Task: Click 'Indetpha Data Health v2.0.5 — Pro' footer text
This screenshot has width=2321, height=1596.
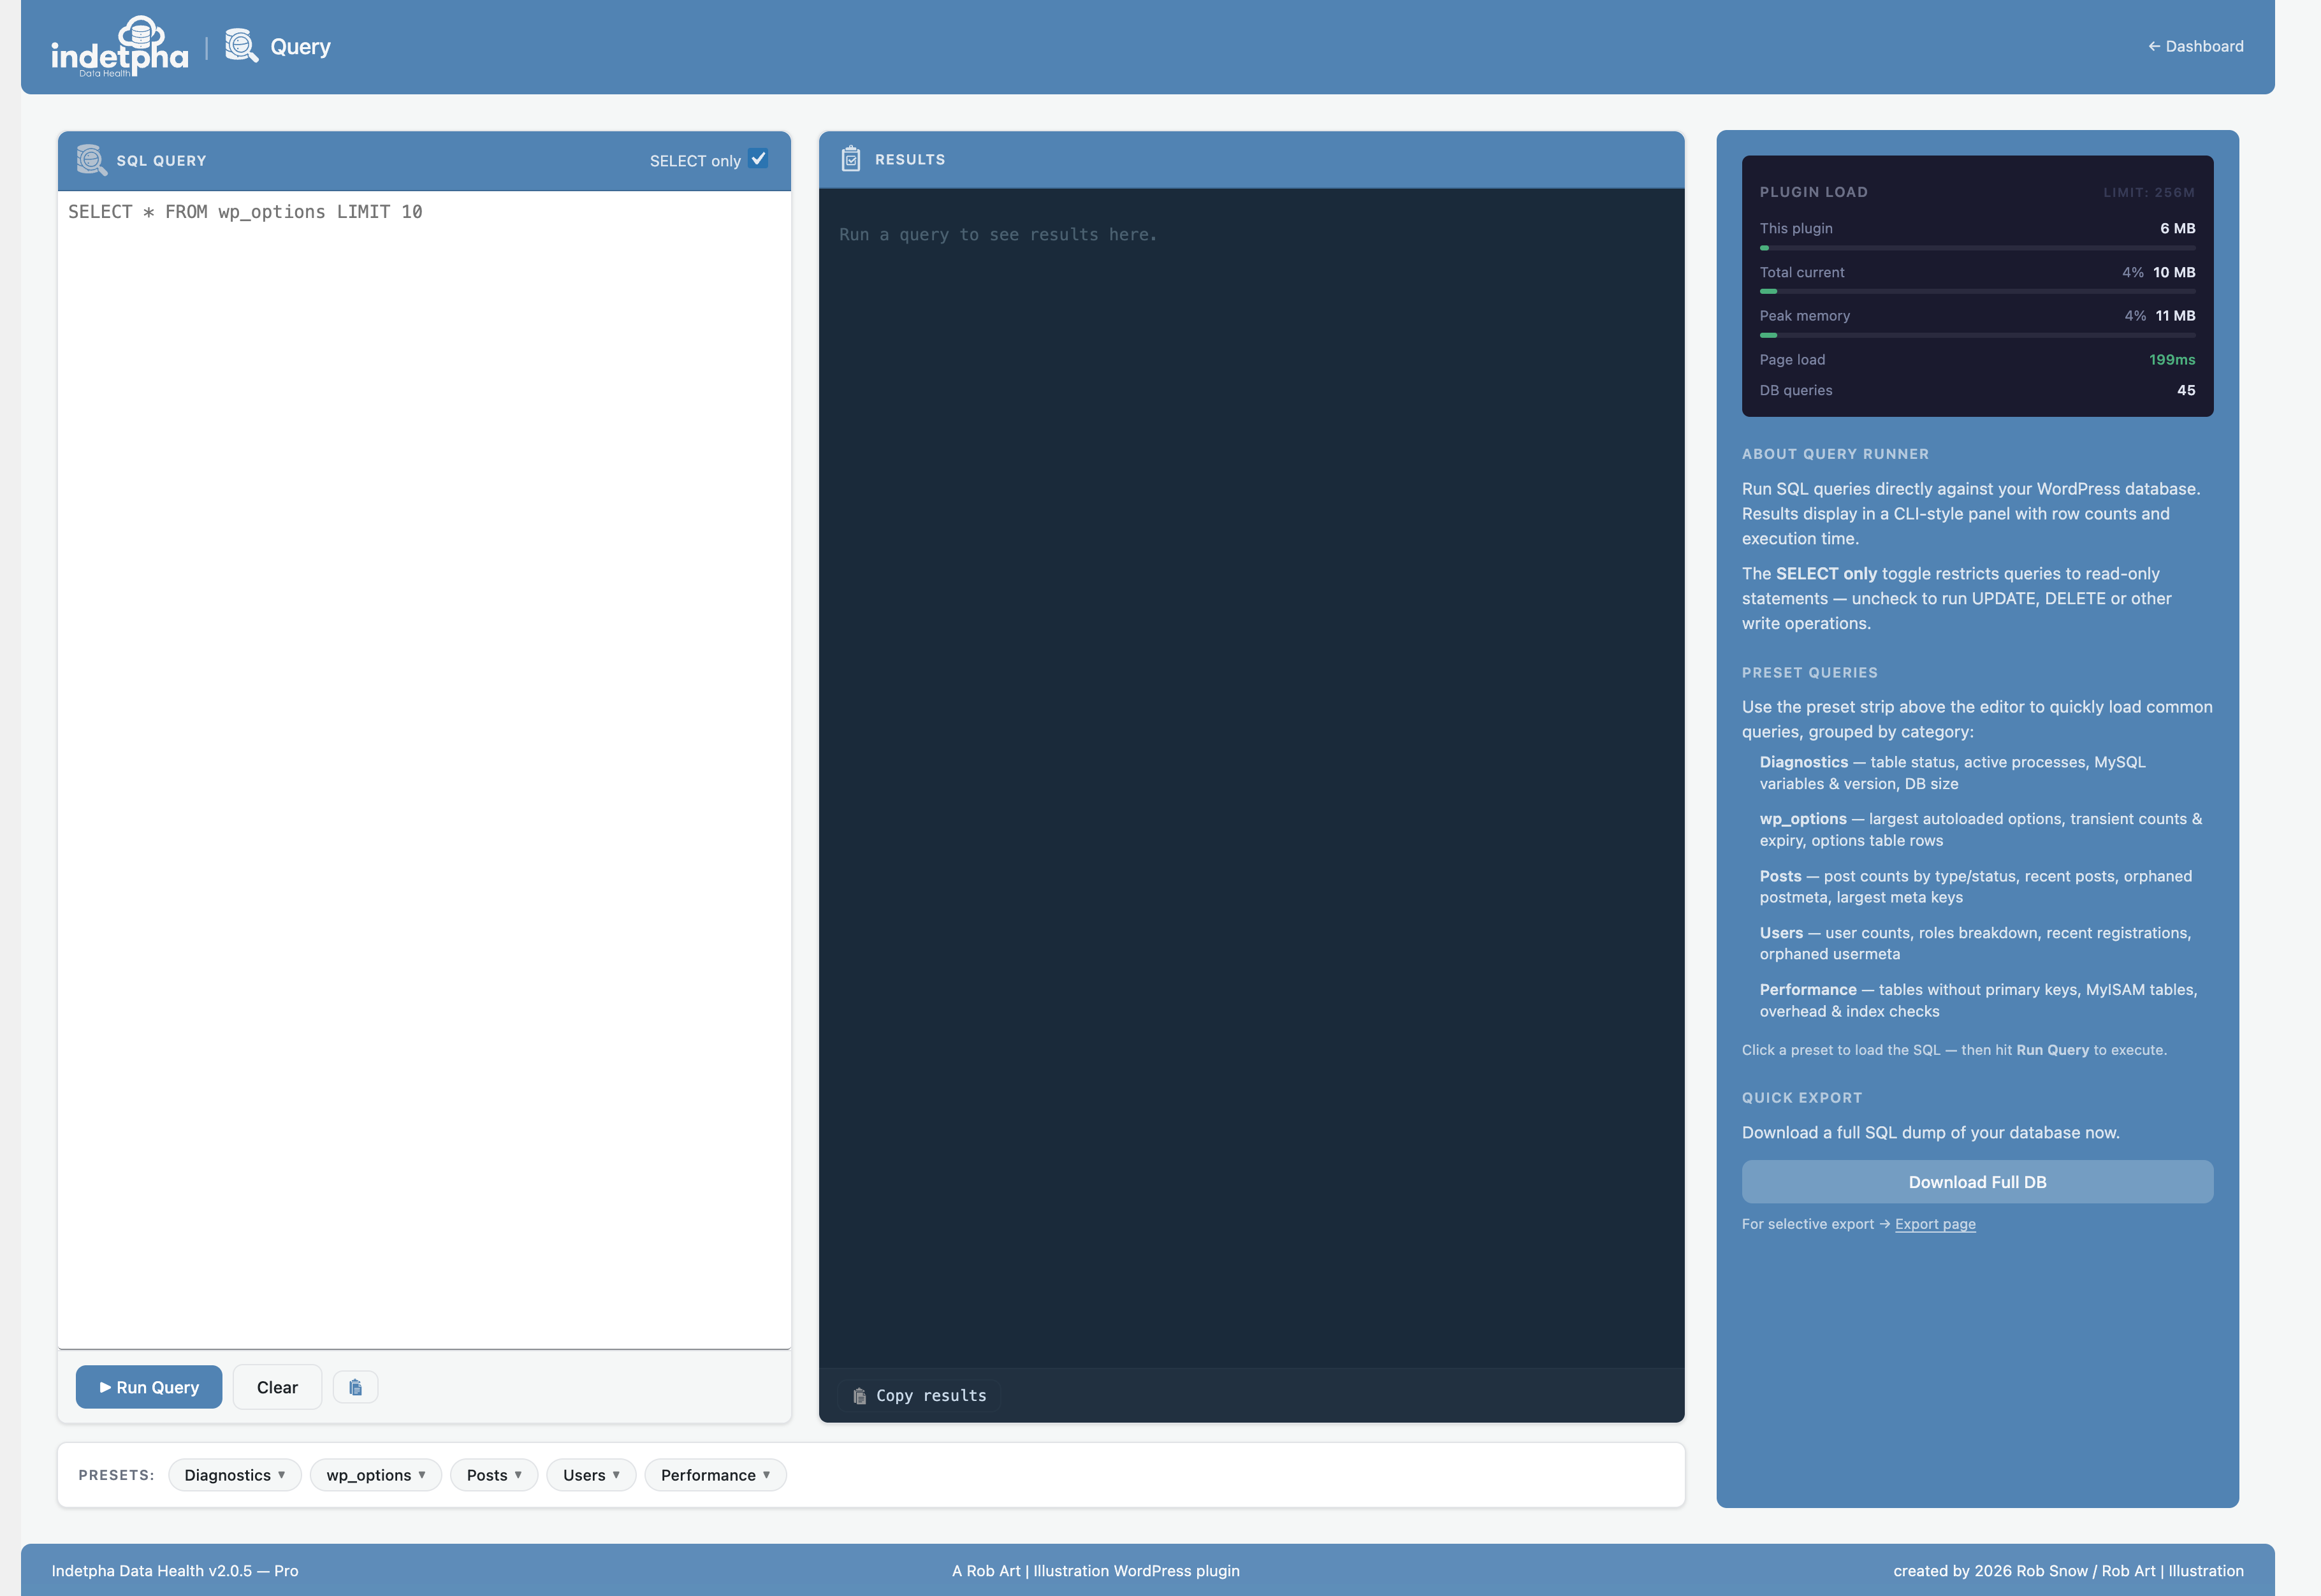Action: point(175,1571)
